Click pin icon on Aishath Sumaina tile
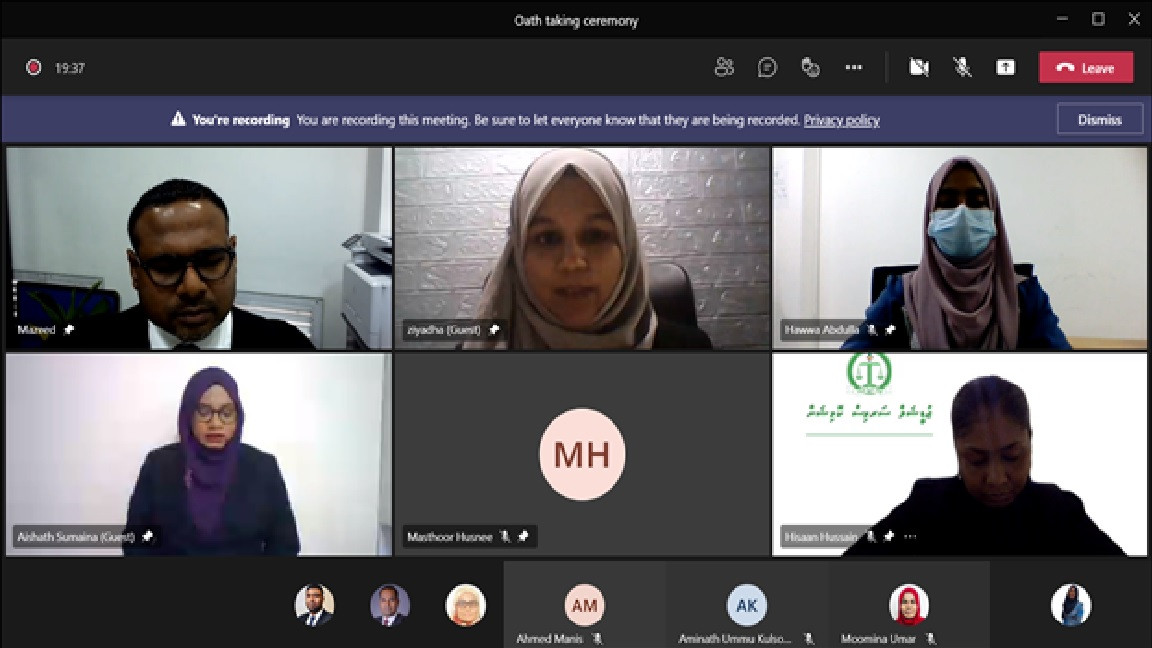This screenshot has height=648, width=1152. [148, 537]
